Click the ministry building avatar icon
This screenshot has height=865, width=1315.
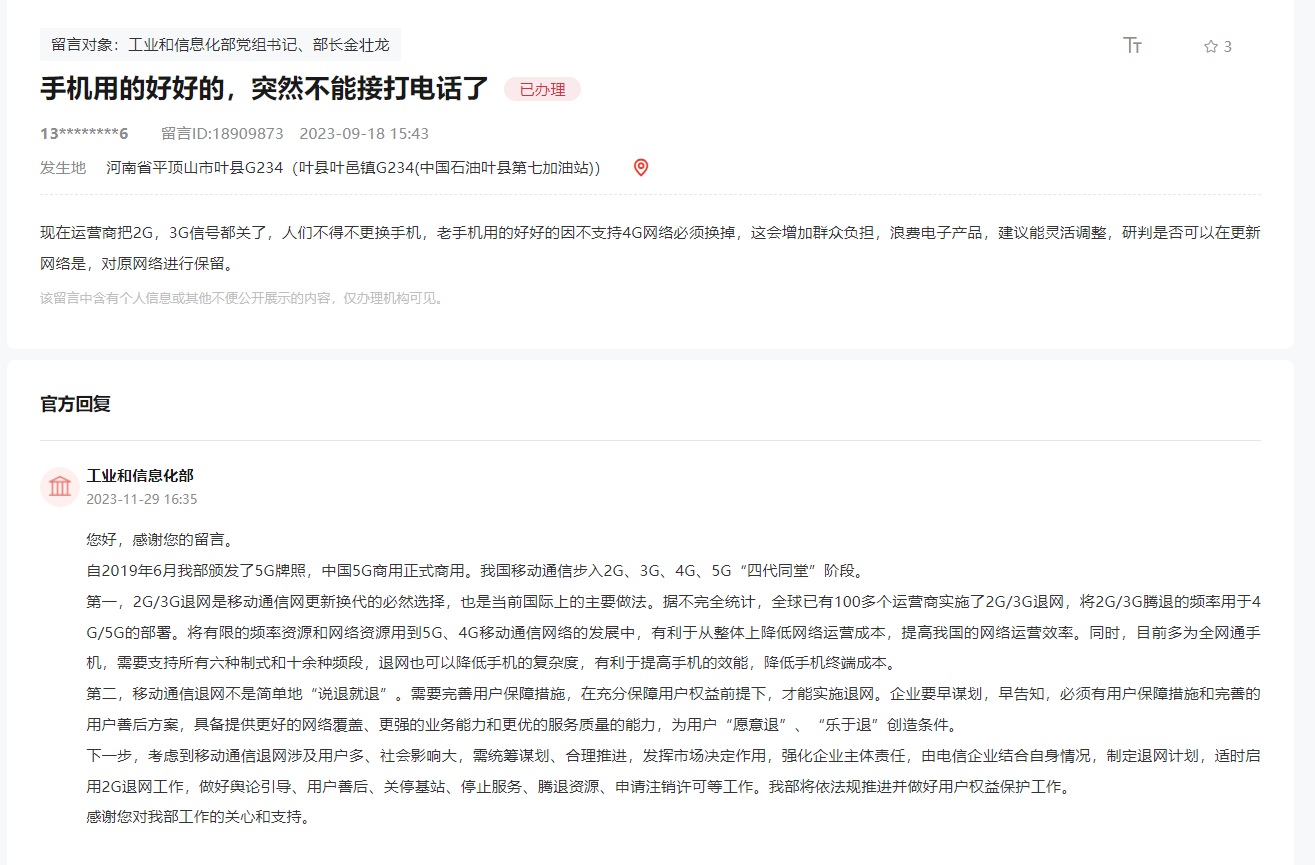59,486
